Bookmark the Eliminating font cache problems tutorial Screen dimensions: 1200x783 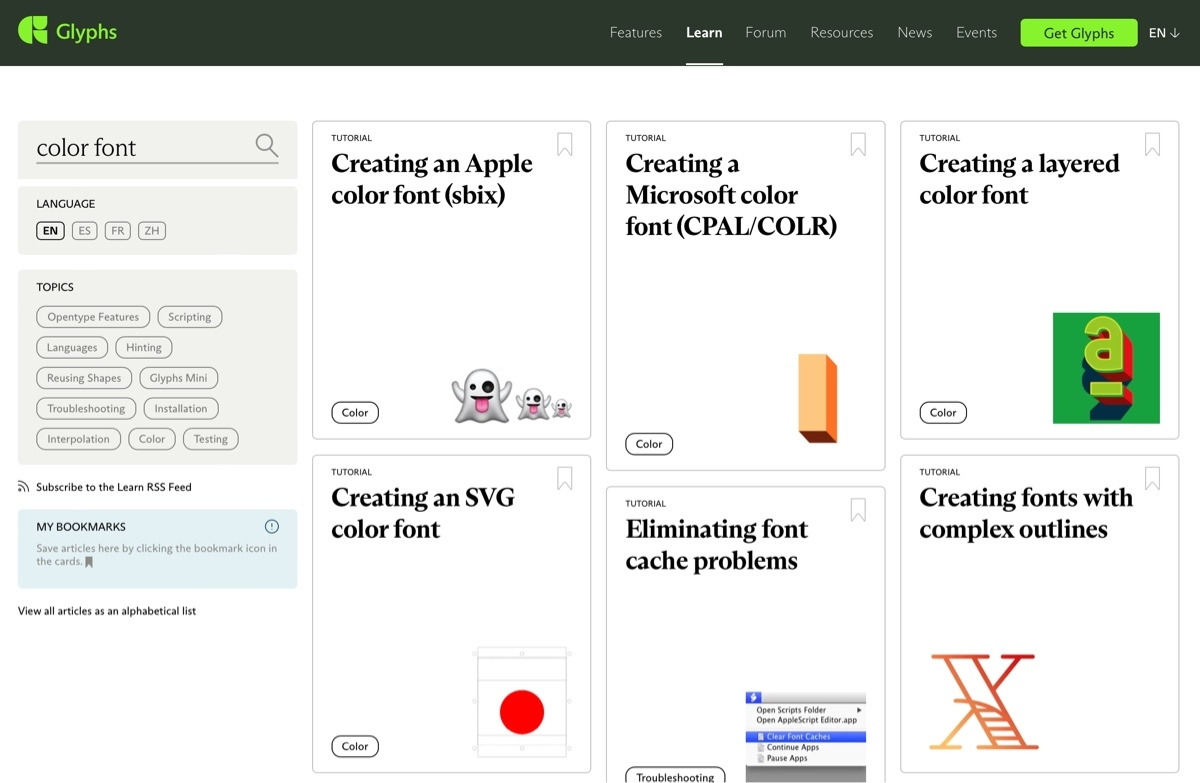coord(858,510)
